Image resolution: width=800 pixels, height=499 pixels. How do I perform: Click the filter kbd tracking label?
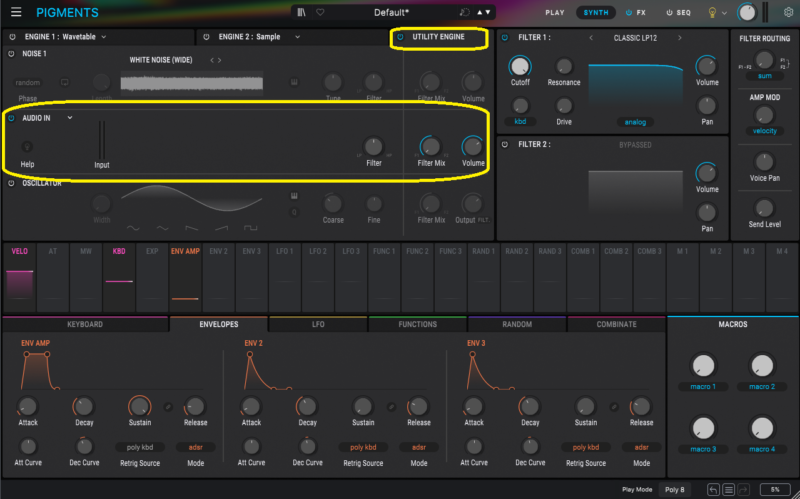coord(520,121)
